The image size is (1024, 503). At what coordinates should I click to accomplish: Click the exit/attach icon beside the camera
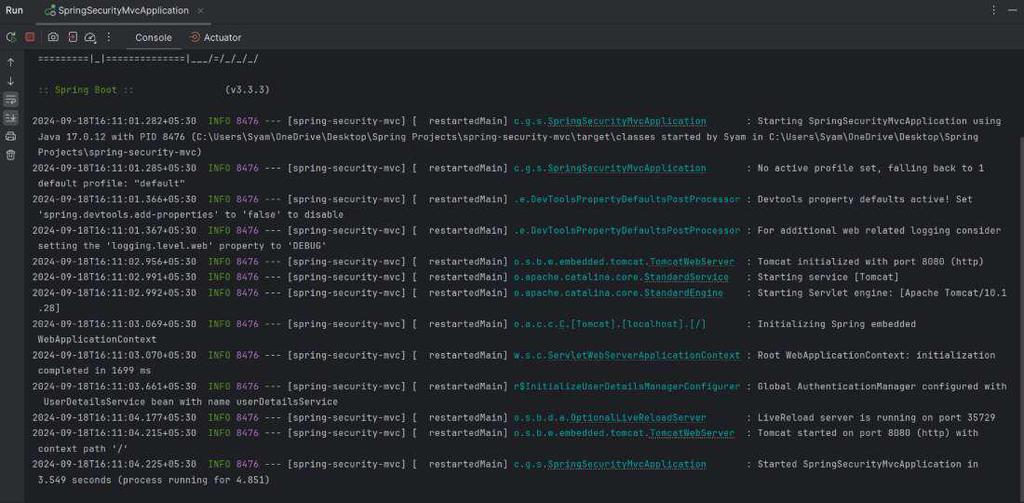tap(72, 37)
